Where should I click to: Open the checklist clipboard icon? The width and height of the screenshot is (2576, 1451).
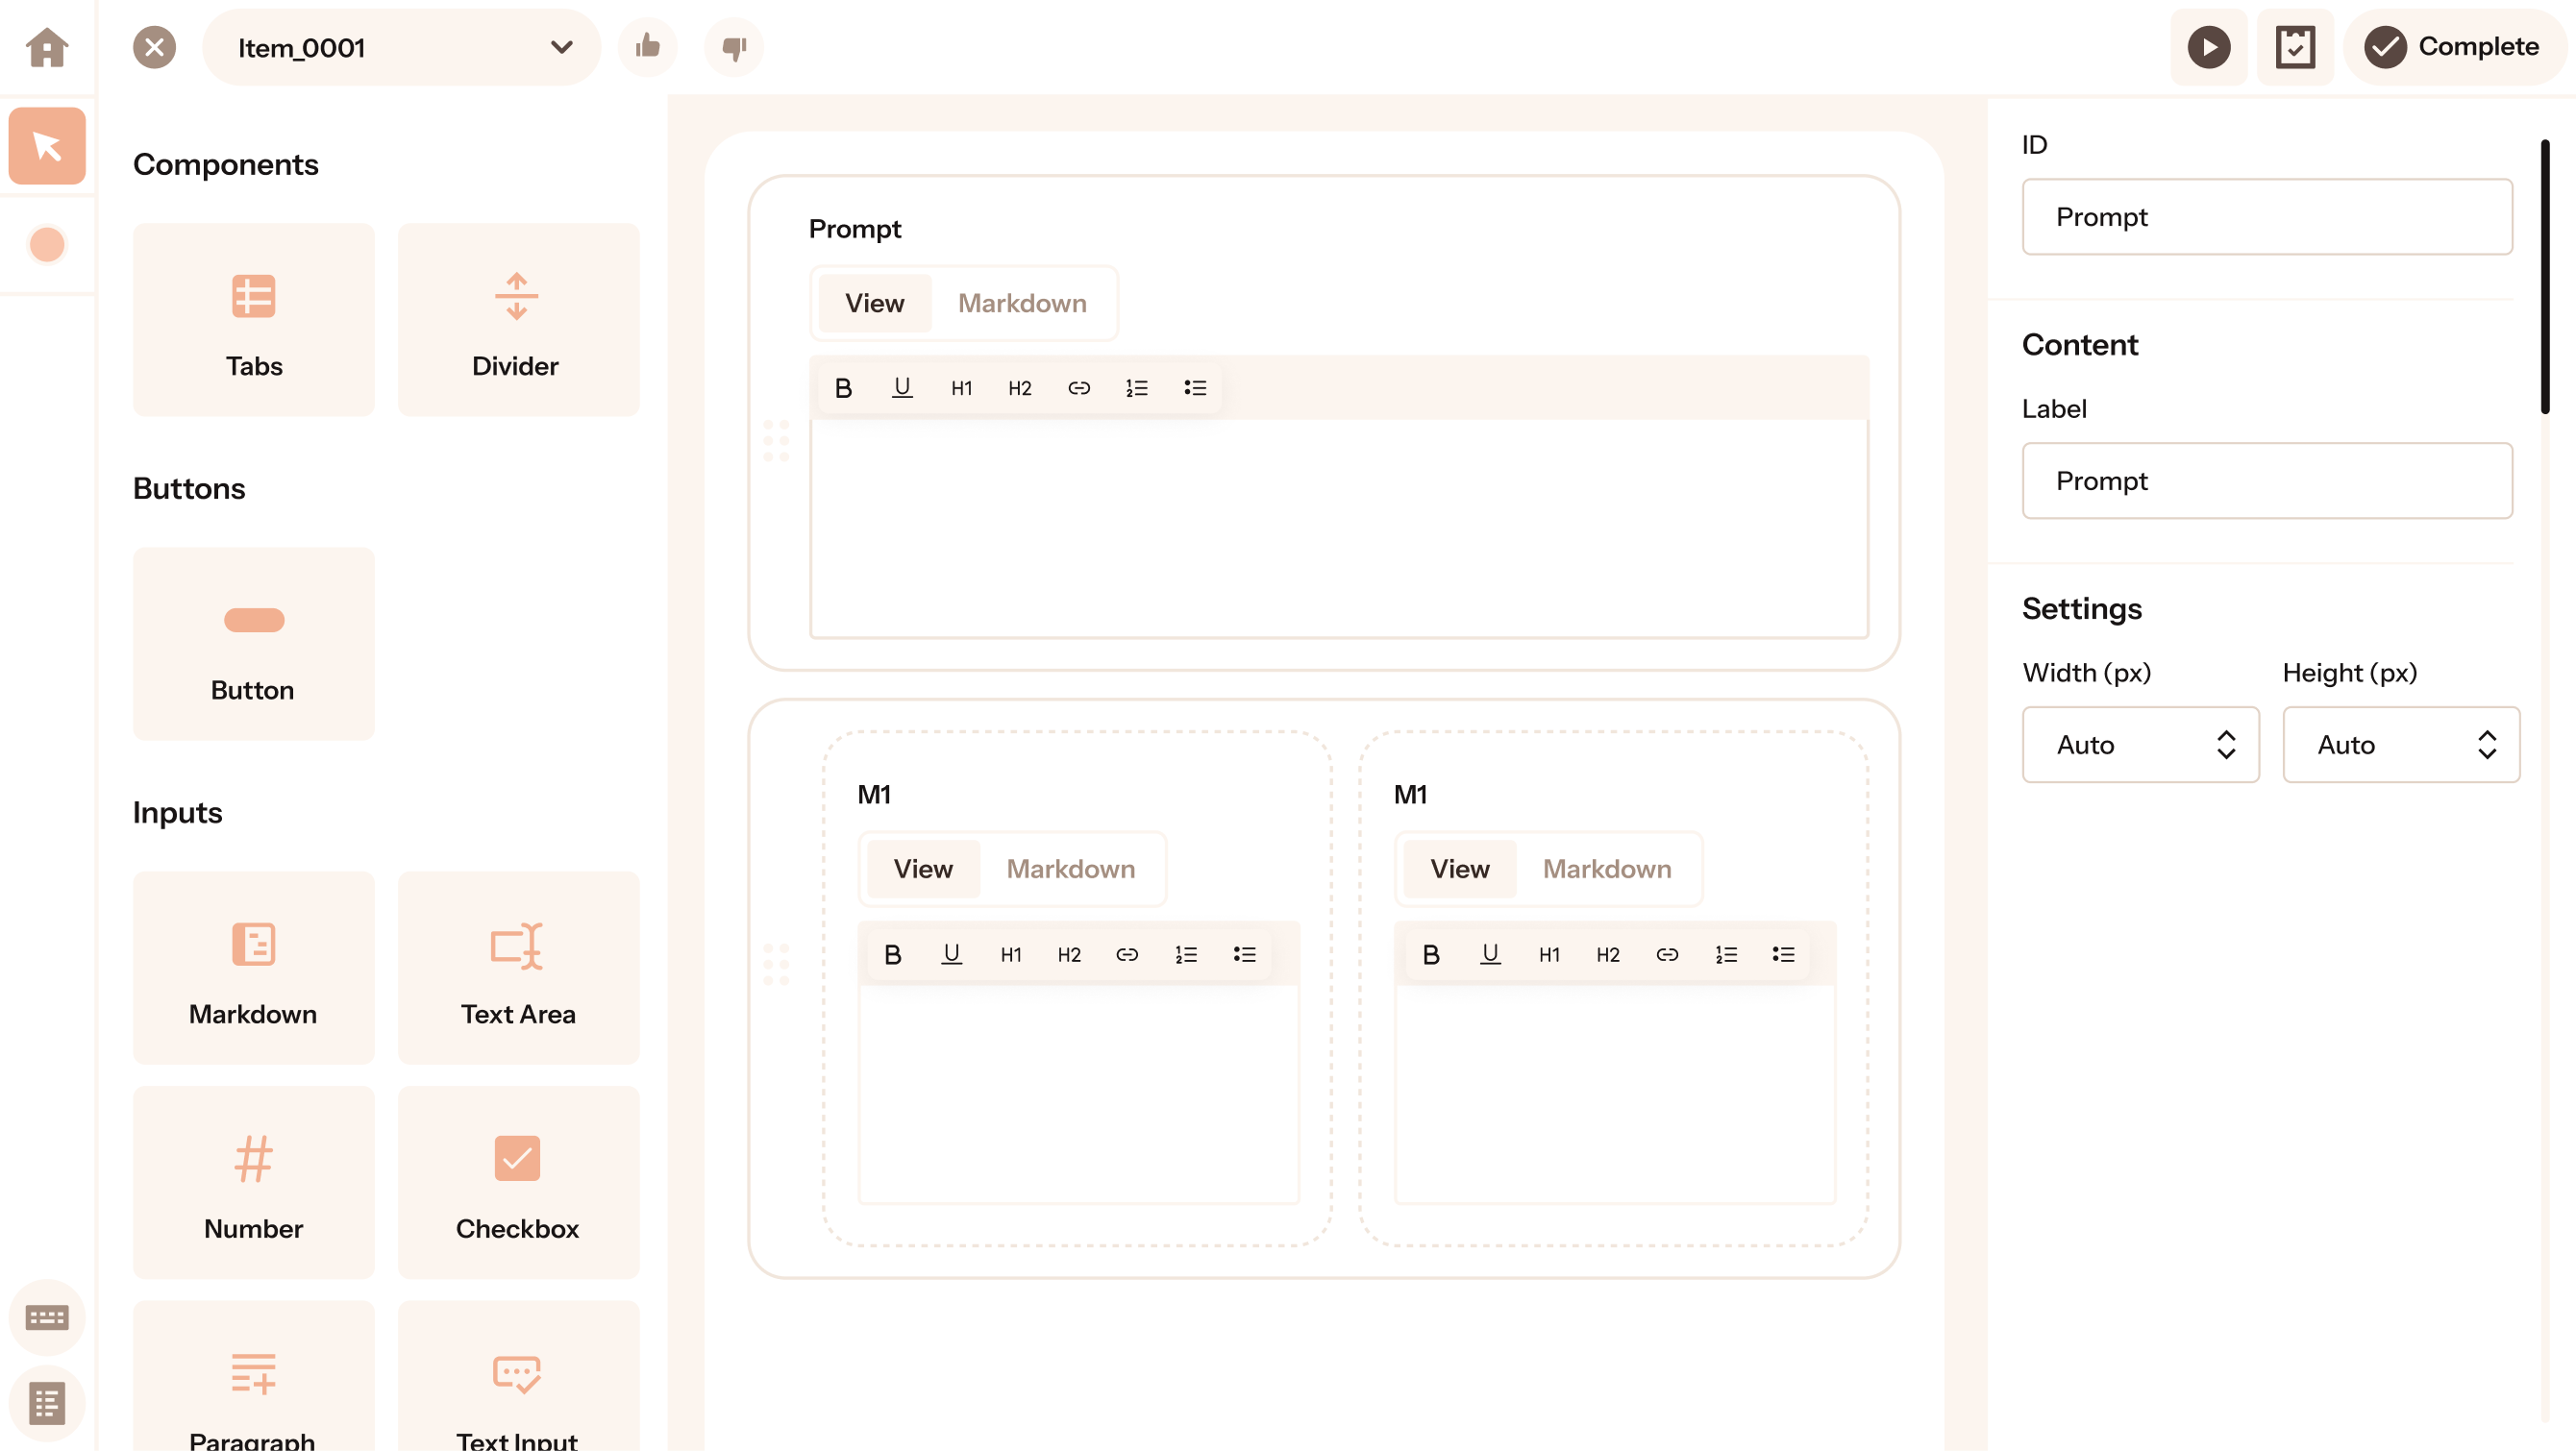[x=2295, y=47]
